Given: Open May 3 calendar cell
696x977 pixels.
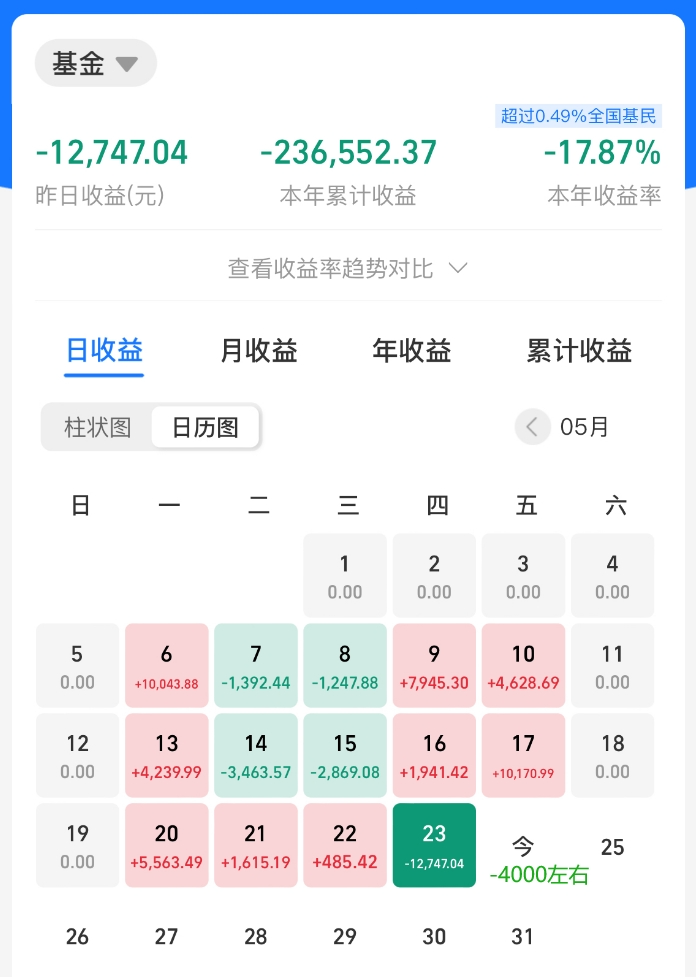Looking at the screenshot, I should pos(523,576).
